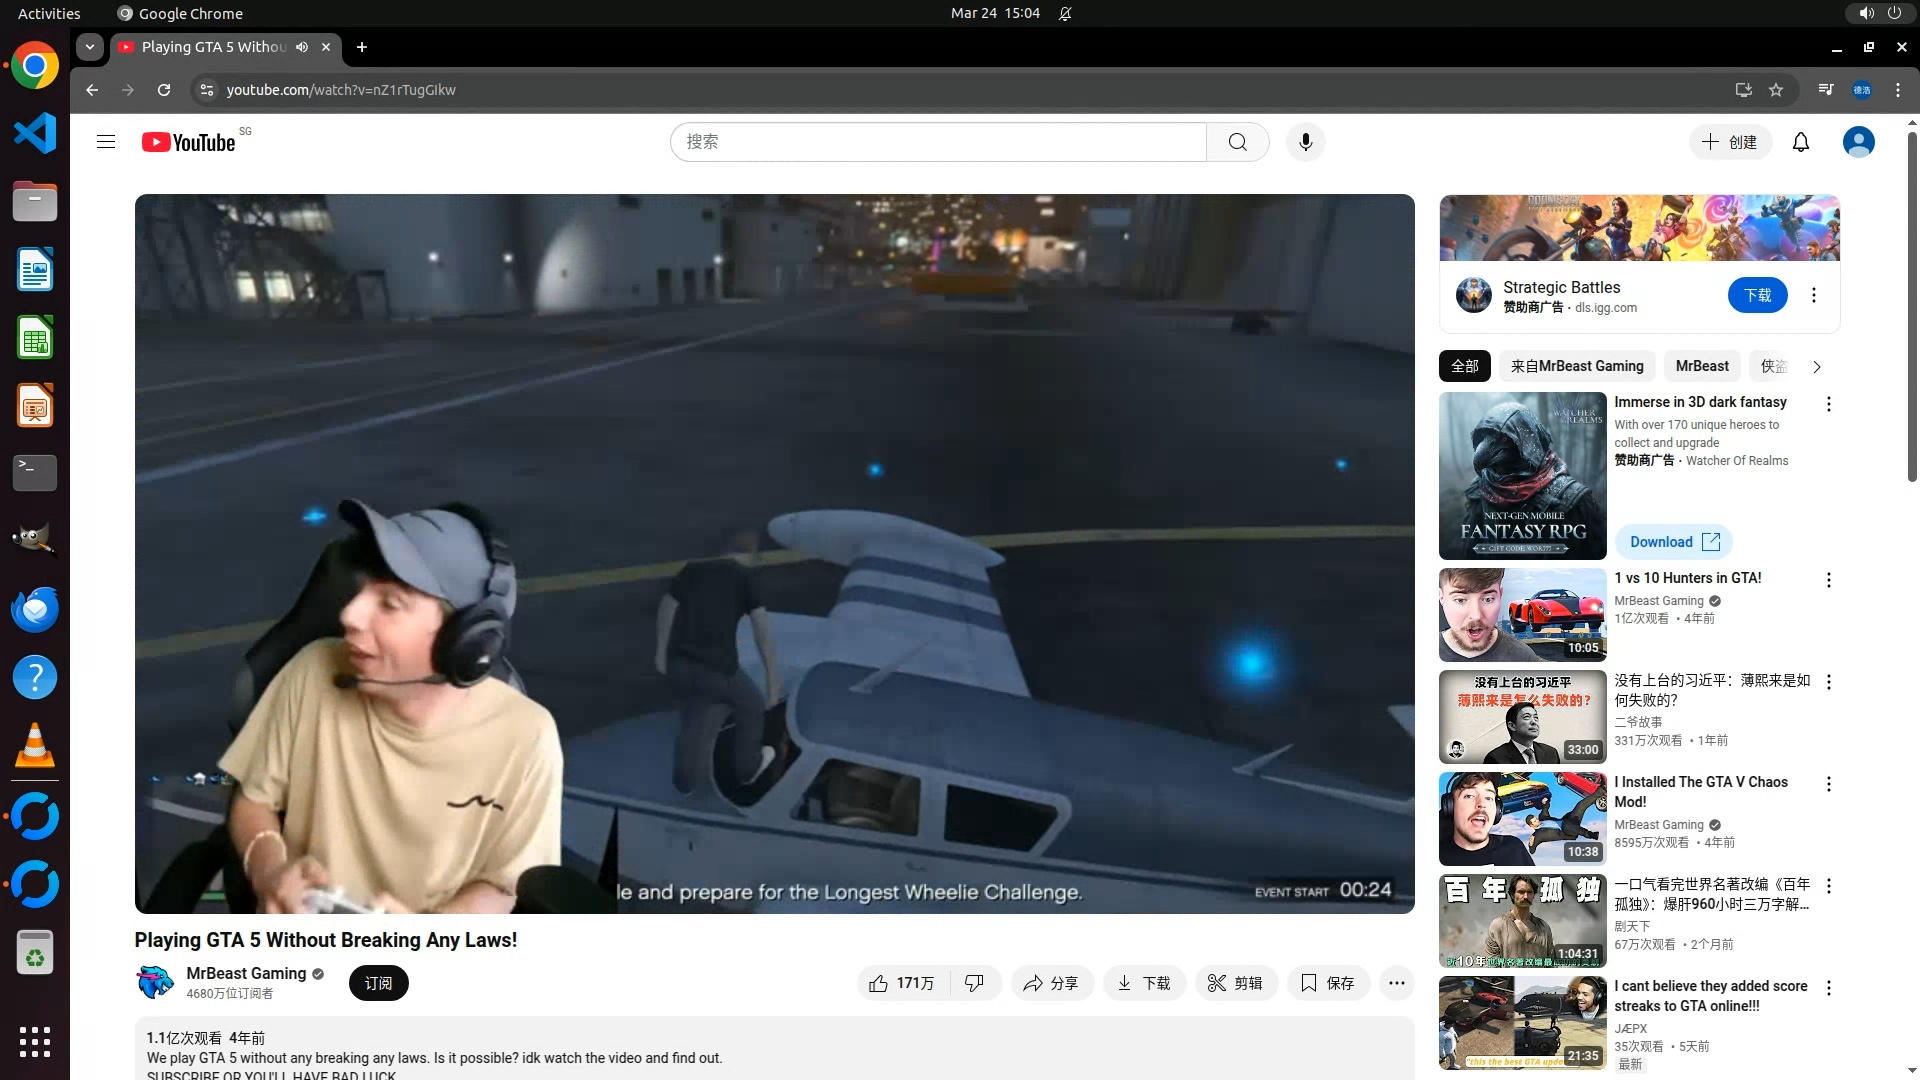Click Download on the Fantasy RPG ad
1920x1080 pixels.
click(1673, 542)
